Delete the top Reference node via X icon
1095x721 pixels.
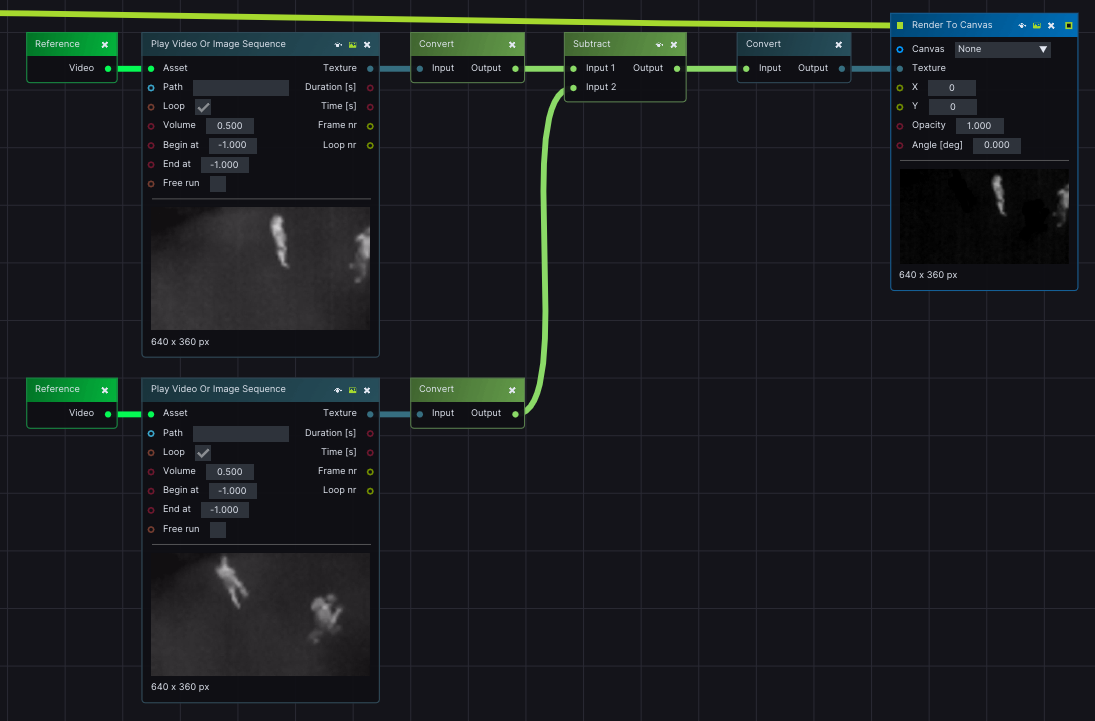tap(105, 45)
